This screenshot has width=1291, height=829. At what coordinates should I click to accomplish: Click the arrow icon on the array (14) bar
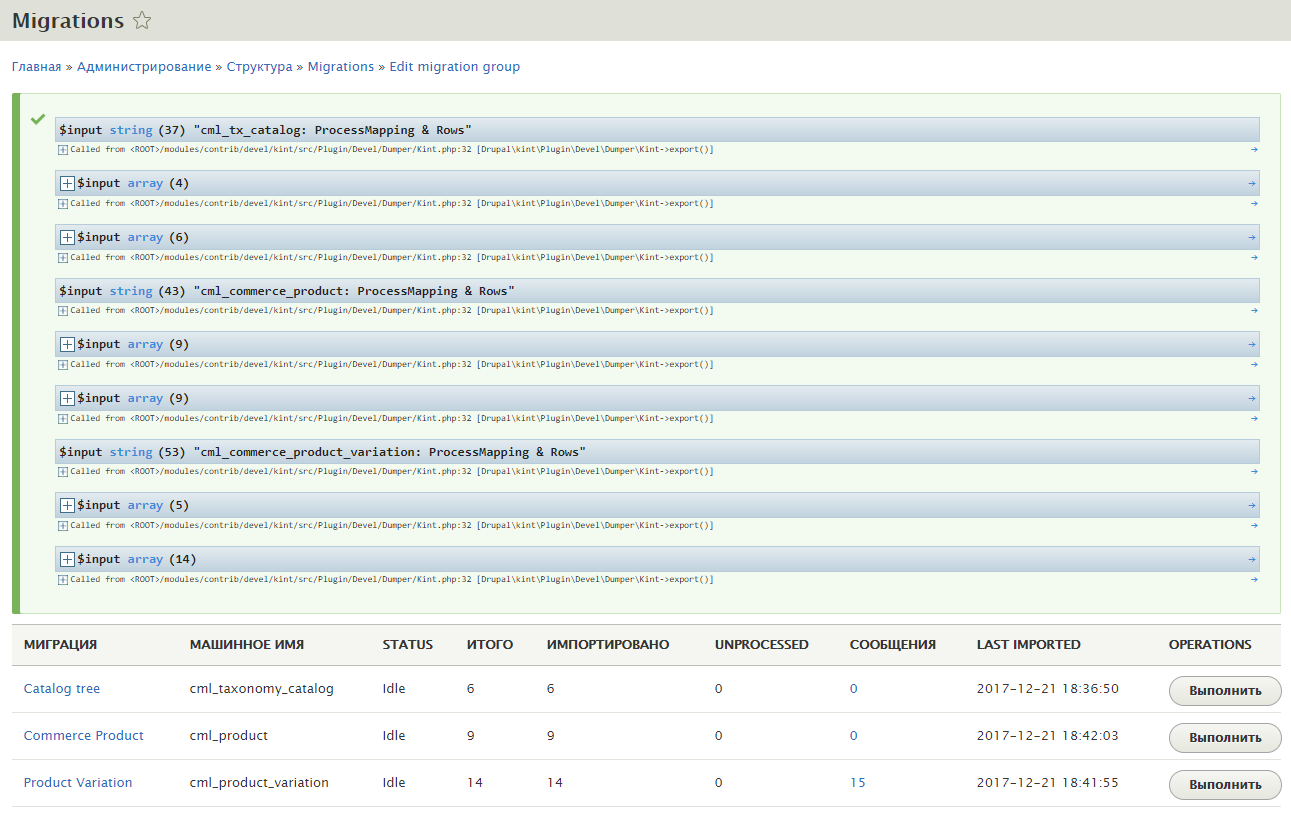click(x=1253, y=558)
